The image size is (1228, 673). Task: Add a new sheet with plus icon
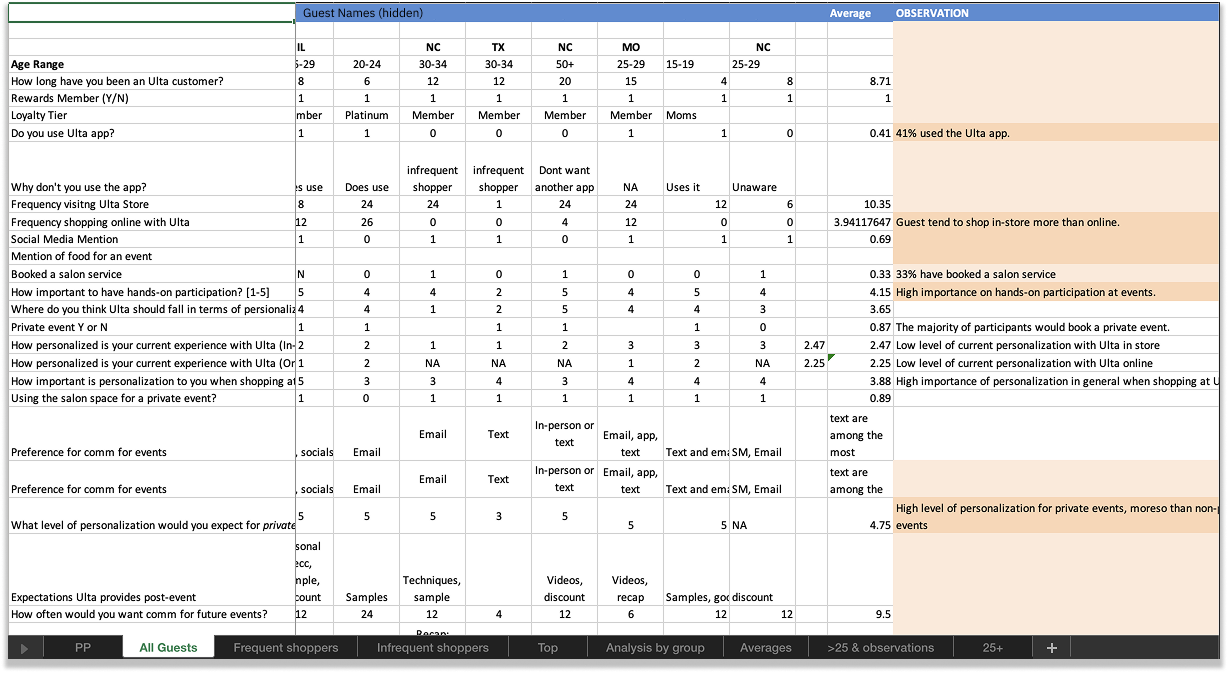click(x=1051, y=648)
